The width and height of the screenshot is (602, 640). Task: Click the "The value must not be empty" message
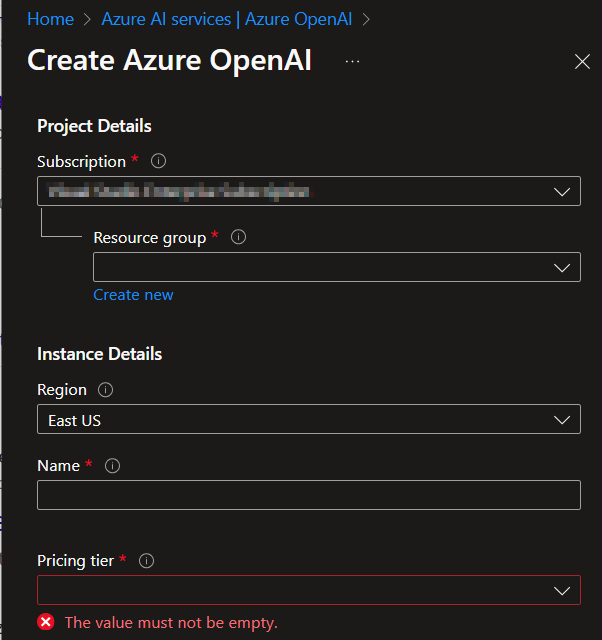(x=171, y=622)
